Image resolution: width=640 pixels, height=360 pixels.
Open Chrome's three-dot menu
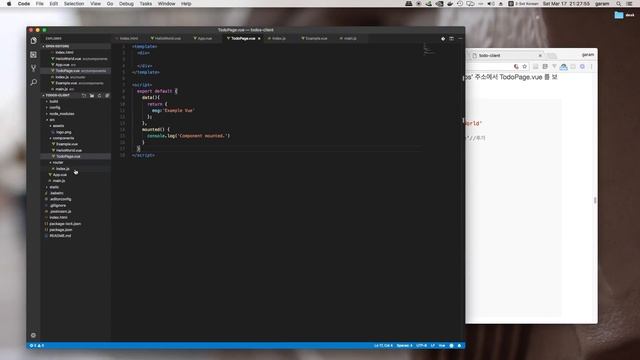[591, 67]
